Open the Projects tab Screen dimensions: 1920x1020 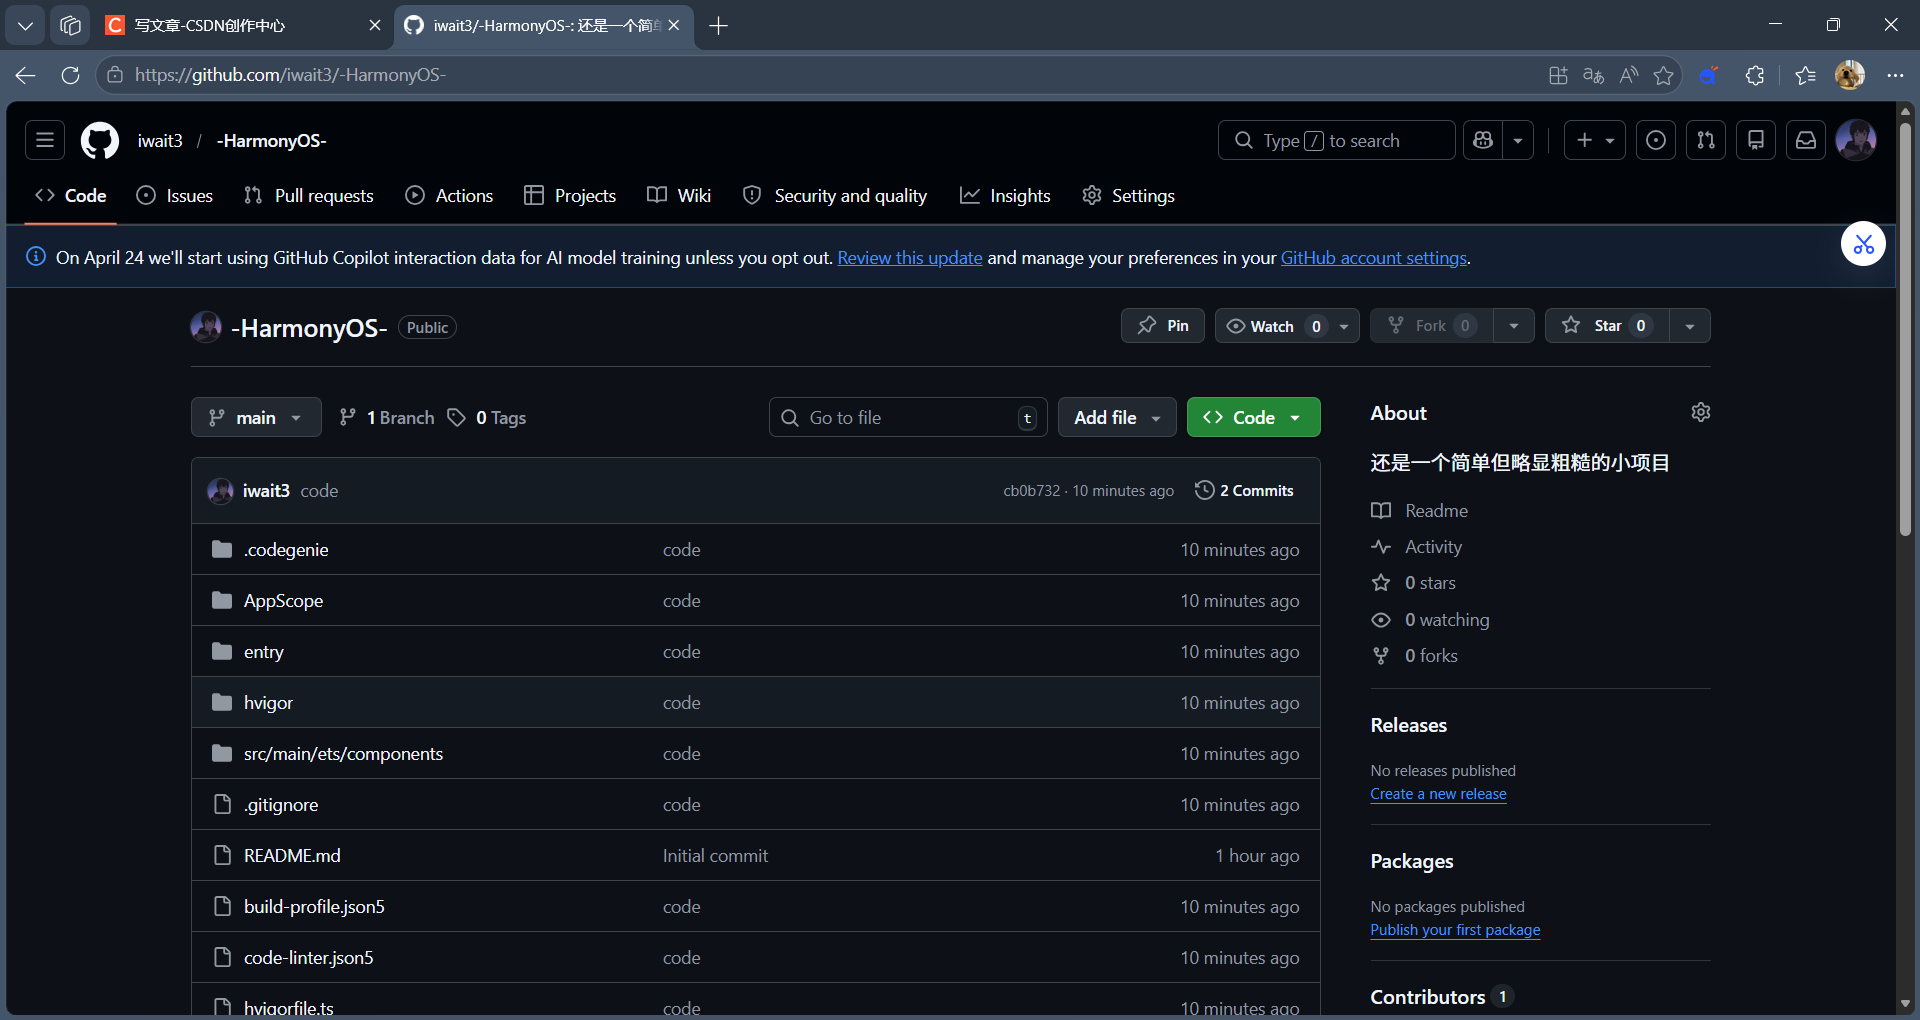point(570,196)
